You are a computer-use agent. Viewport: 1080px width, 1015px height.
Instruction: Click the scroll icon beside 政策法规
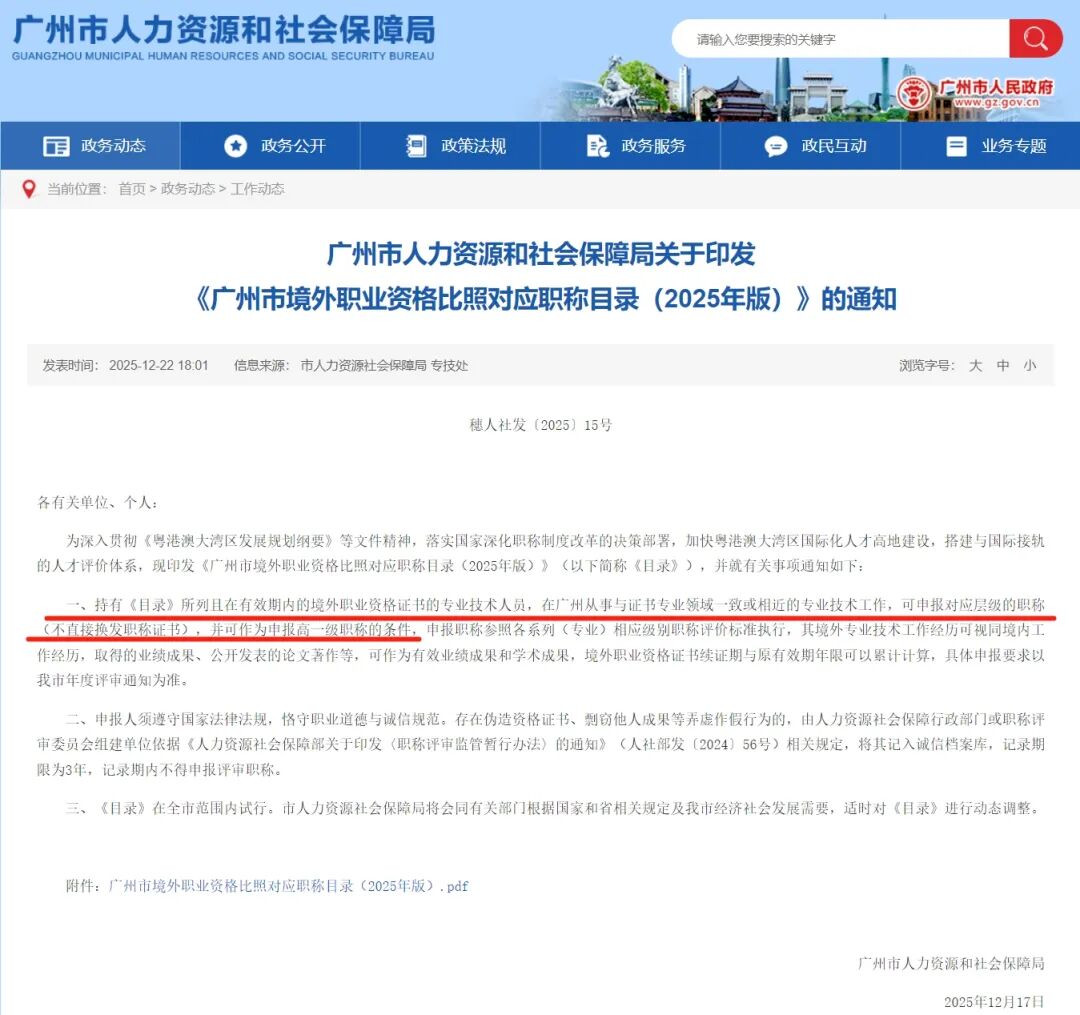click(416, 146)
